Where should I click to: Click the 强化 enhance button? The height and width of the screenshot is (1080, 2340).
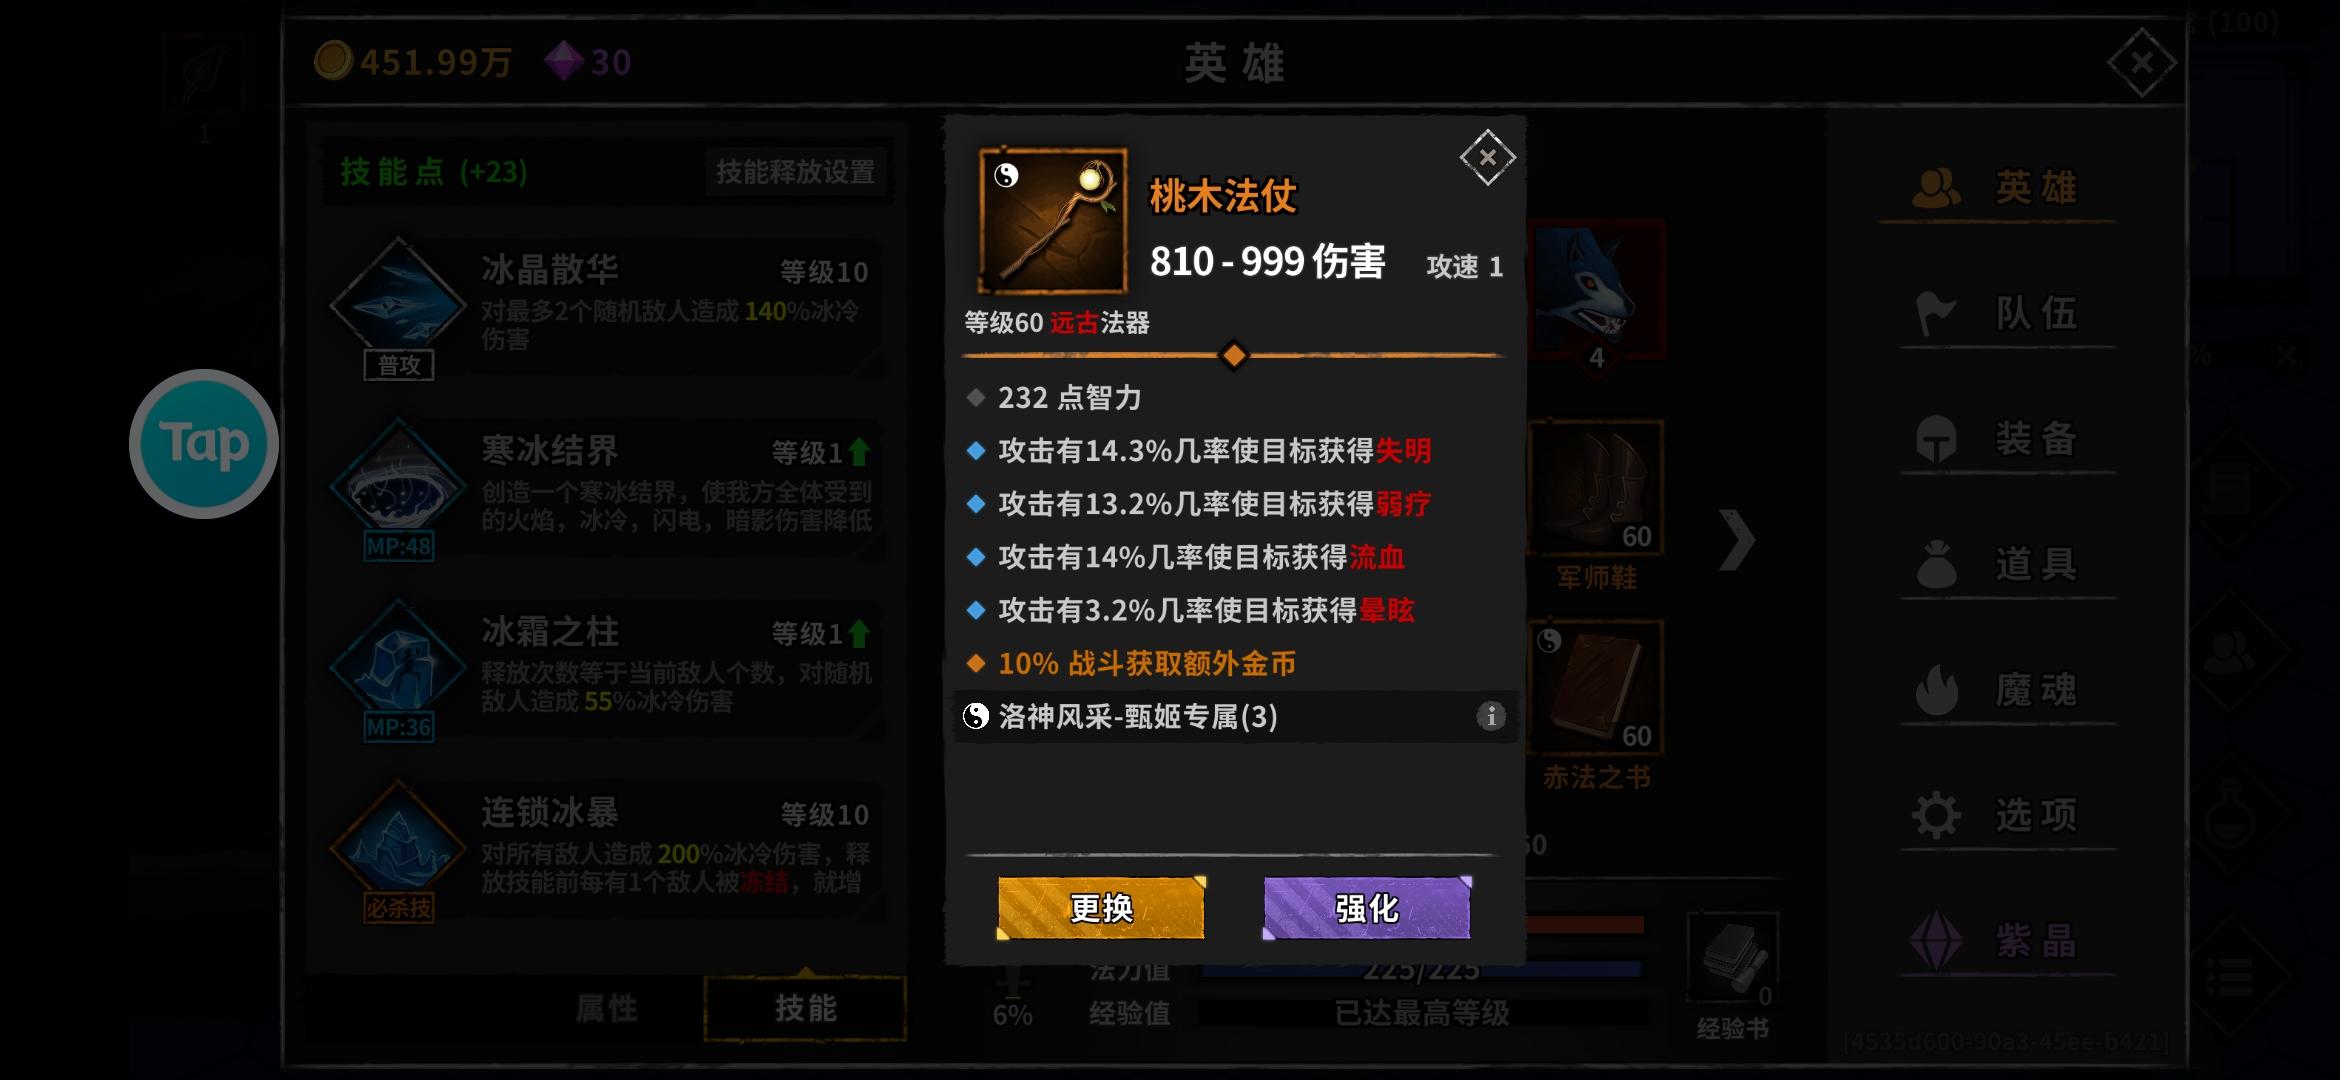click(x=1367, y=908)
